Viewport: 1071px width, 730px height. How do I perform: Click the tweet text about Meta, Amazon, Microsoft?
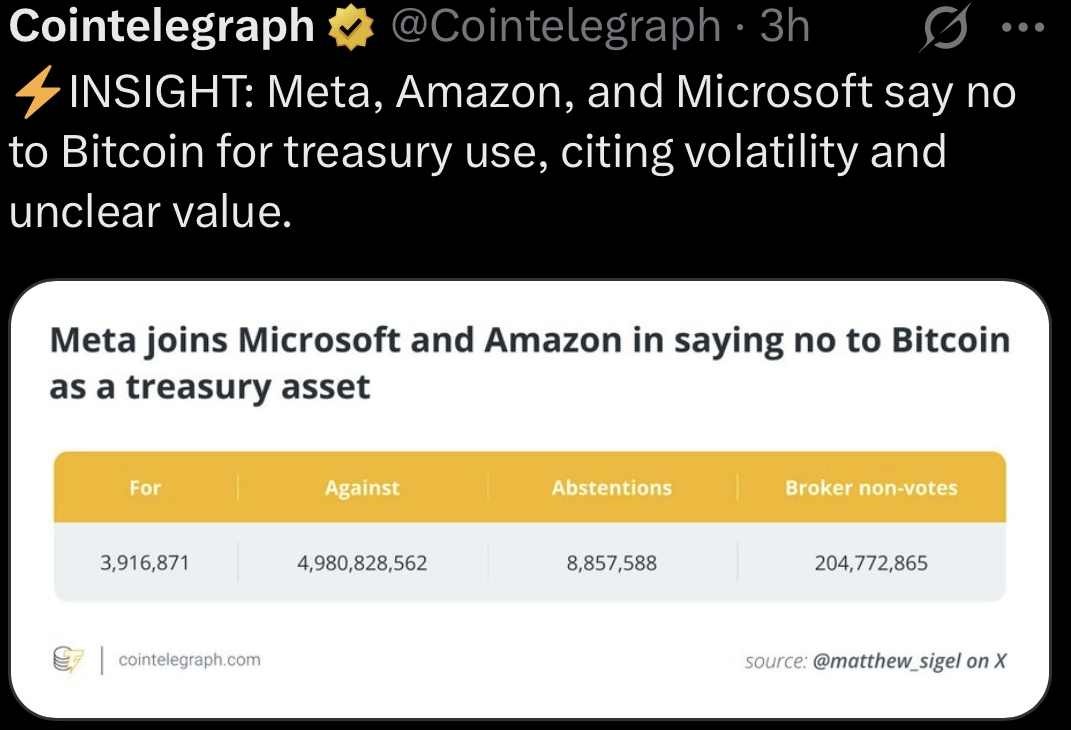tap(512, 151)
